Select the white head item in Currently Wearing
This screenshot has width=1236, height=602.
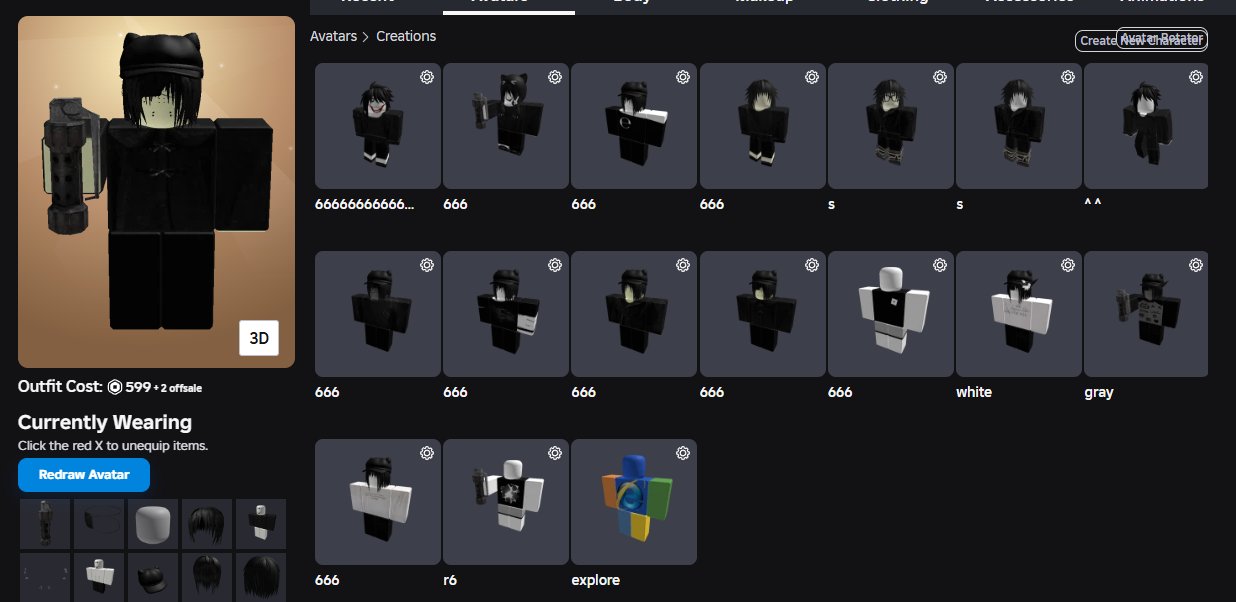pos(153,524)
